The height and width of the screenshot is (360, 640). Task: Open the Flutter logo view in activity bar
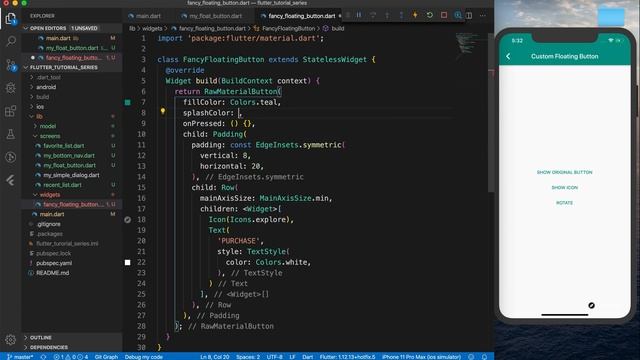tap(11, 180)
